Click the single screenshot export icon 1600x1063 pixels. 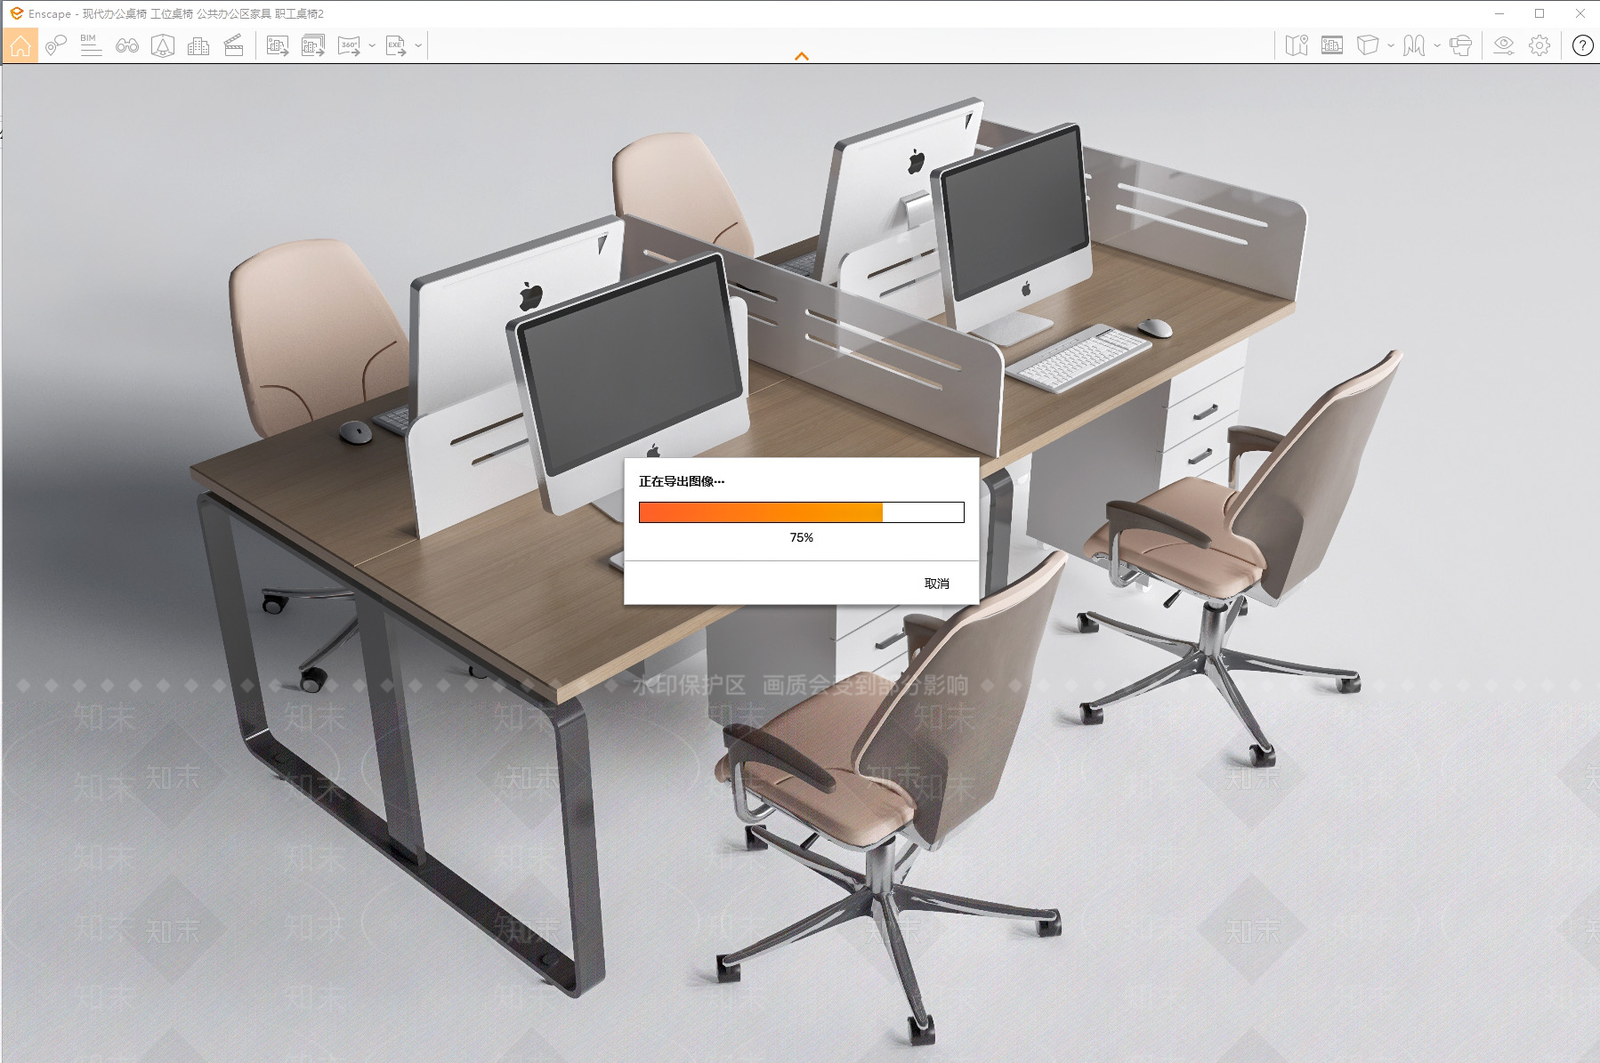278,46
